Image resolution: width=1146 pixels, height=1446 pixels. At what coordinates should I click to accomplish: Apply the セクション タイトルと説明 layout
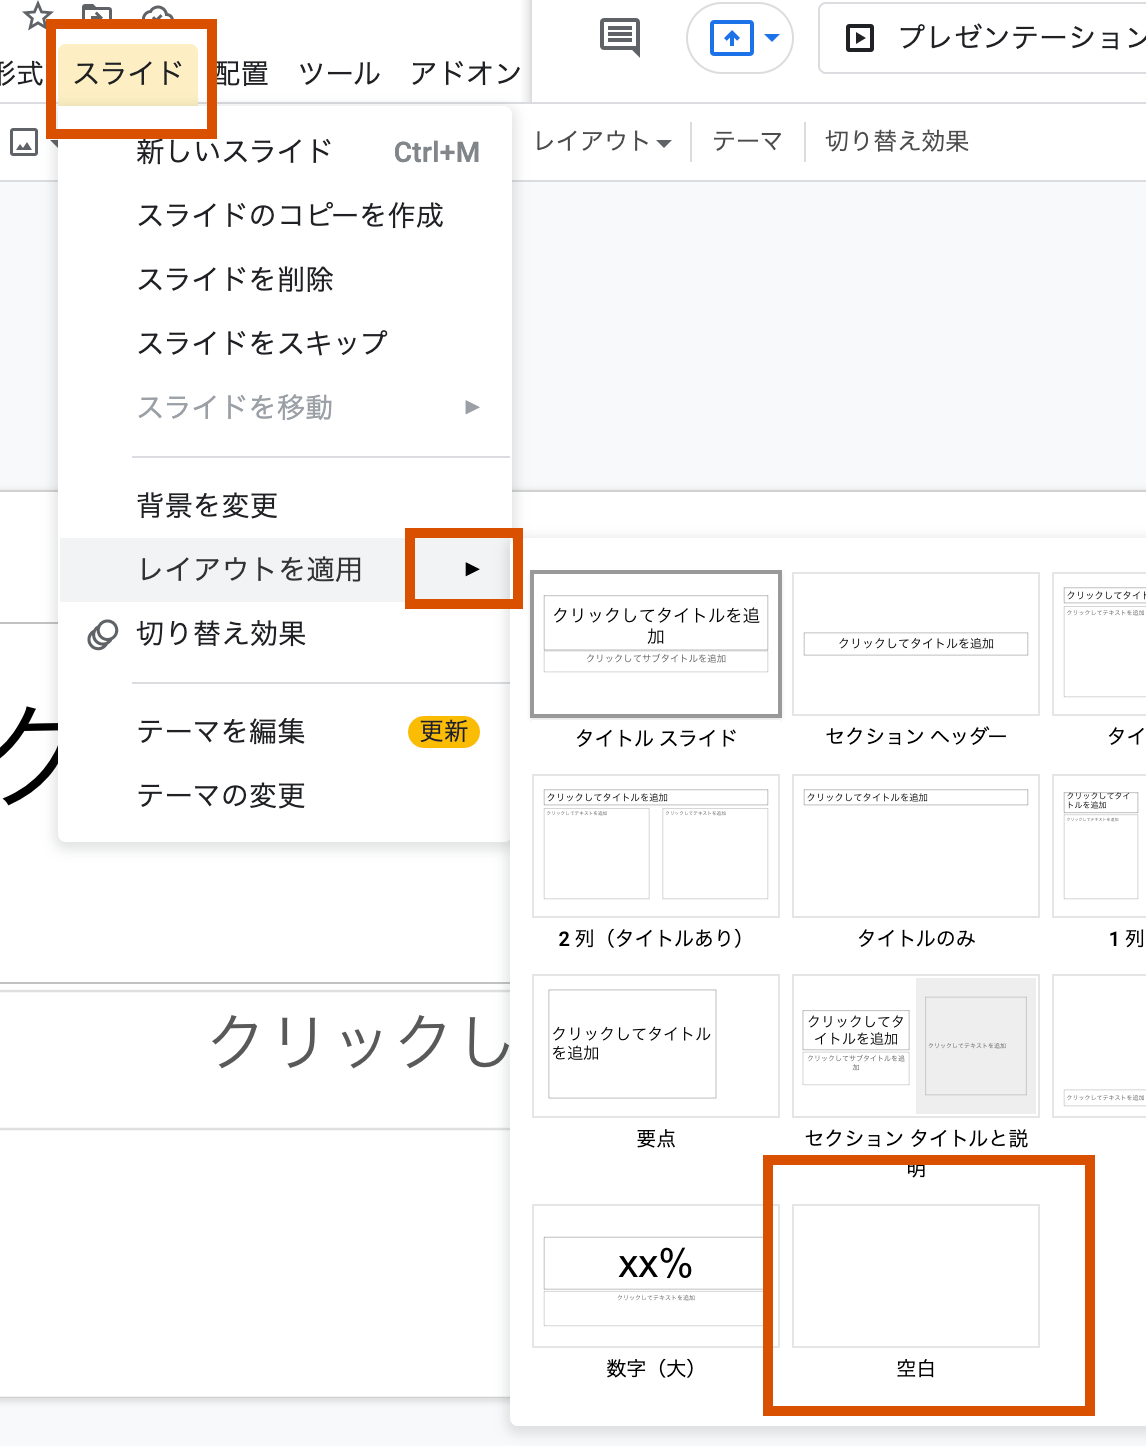click(x=916, y=1046)
